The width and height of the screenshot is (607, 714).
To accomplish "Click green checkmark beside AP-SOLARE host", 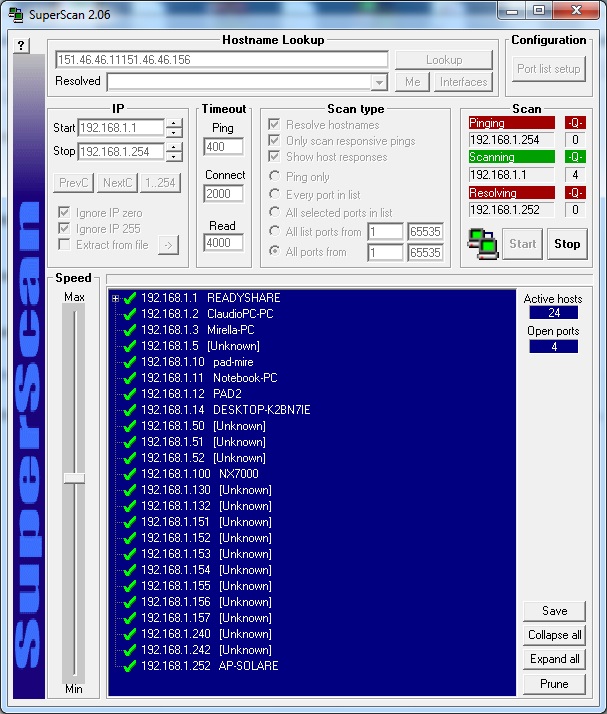I will [130, 666].
